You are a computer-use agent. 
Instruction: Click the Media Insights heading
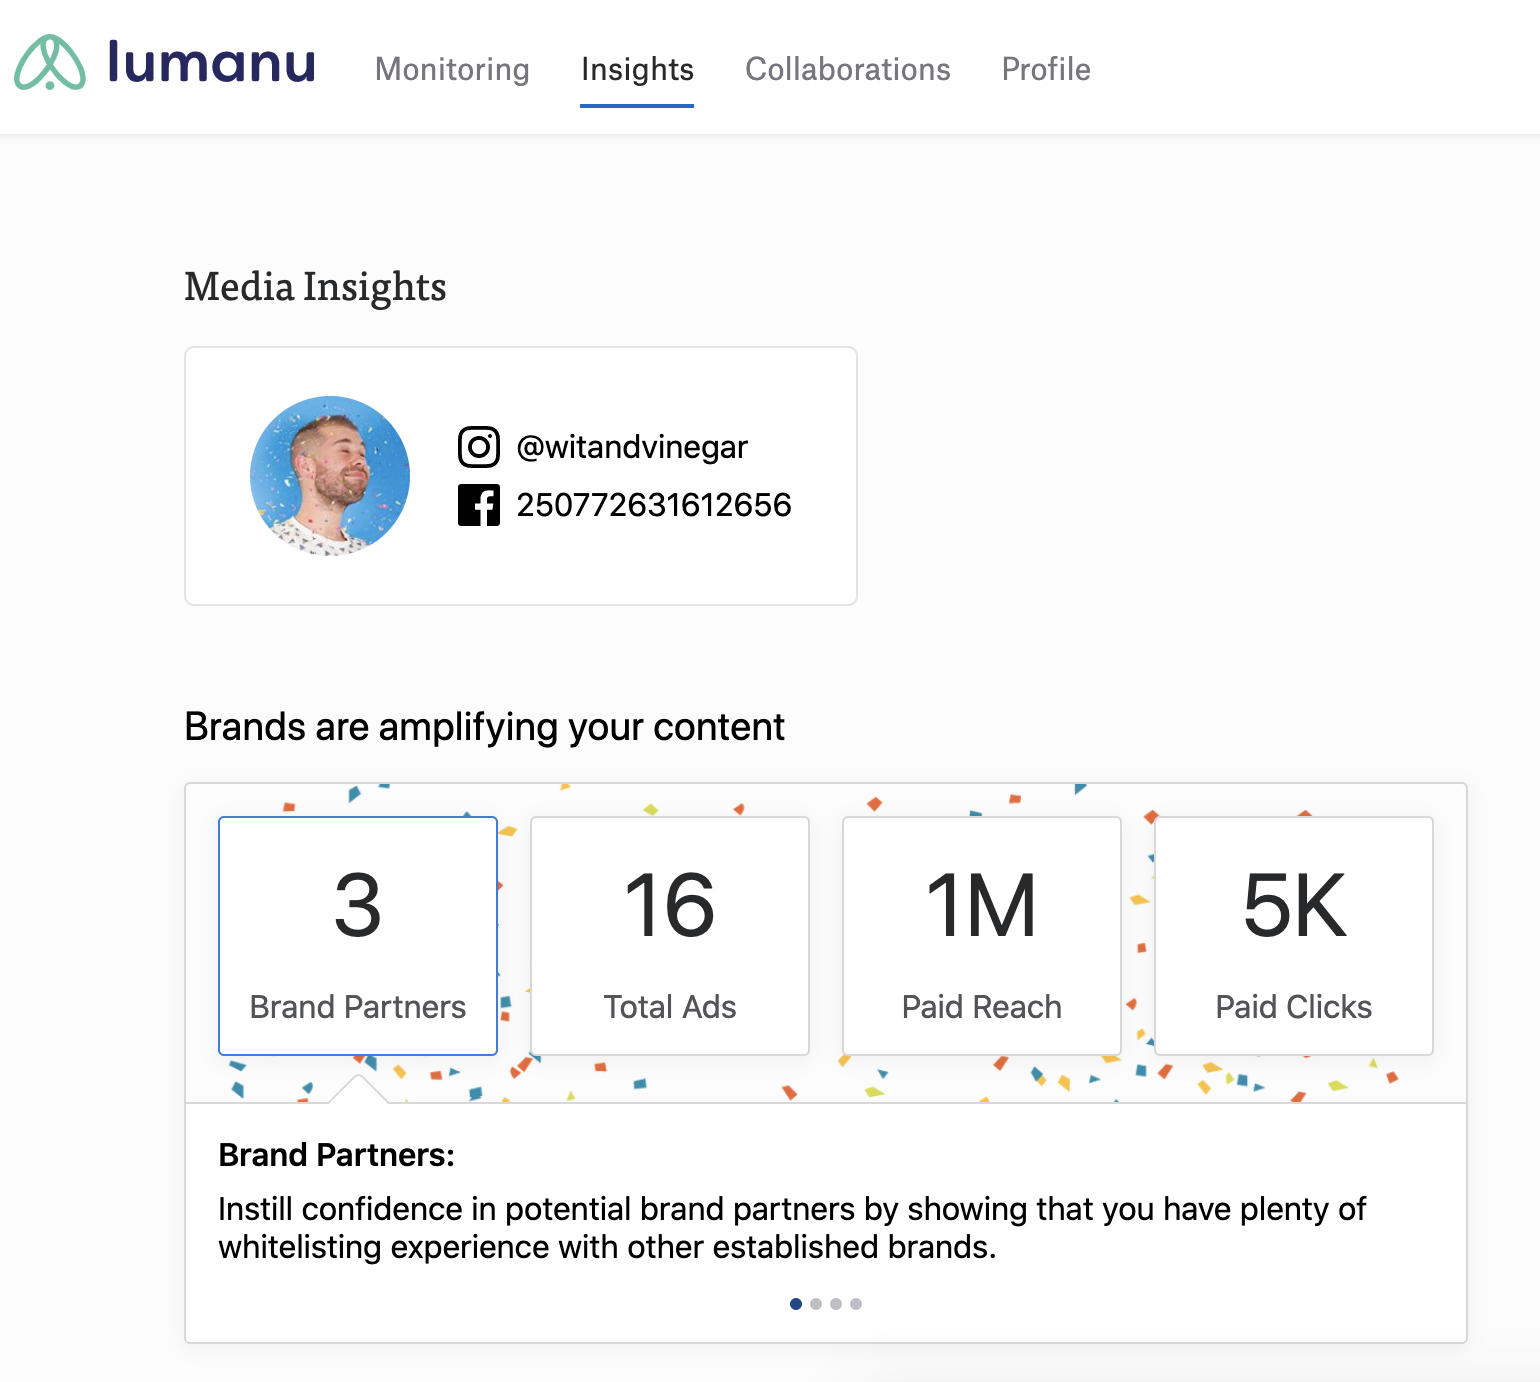pyautogui.click(x=315, y=287)
